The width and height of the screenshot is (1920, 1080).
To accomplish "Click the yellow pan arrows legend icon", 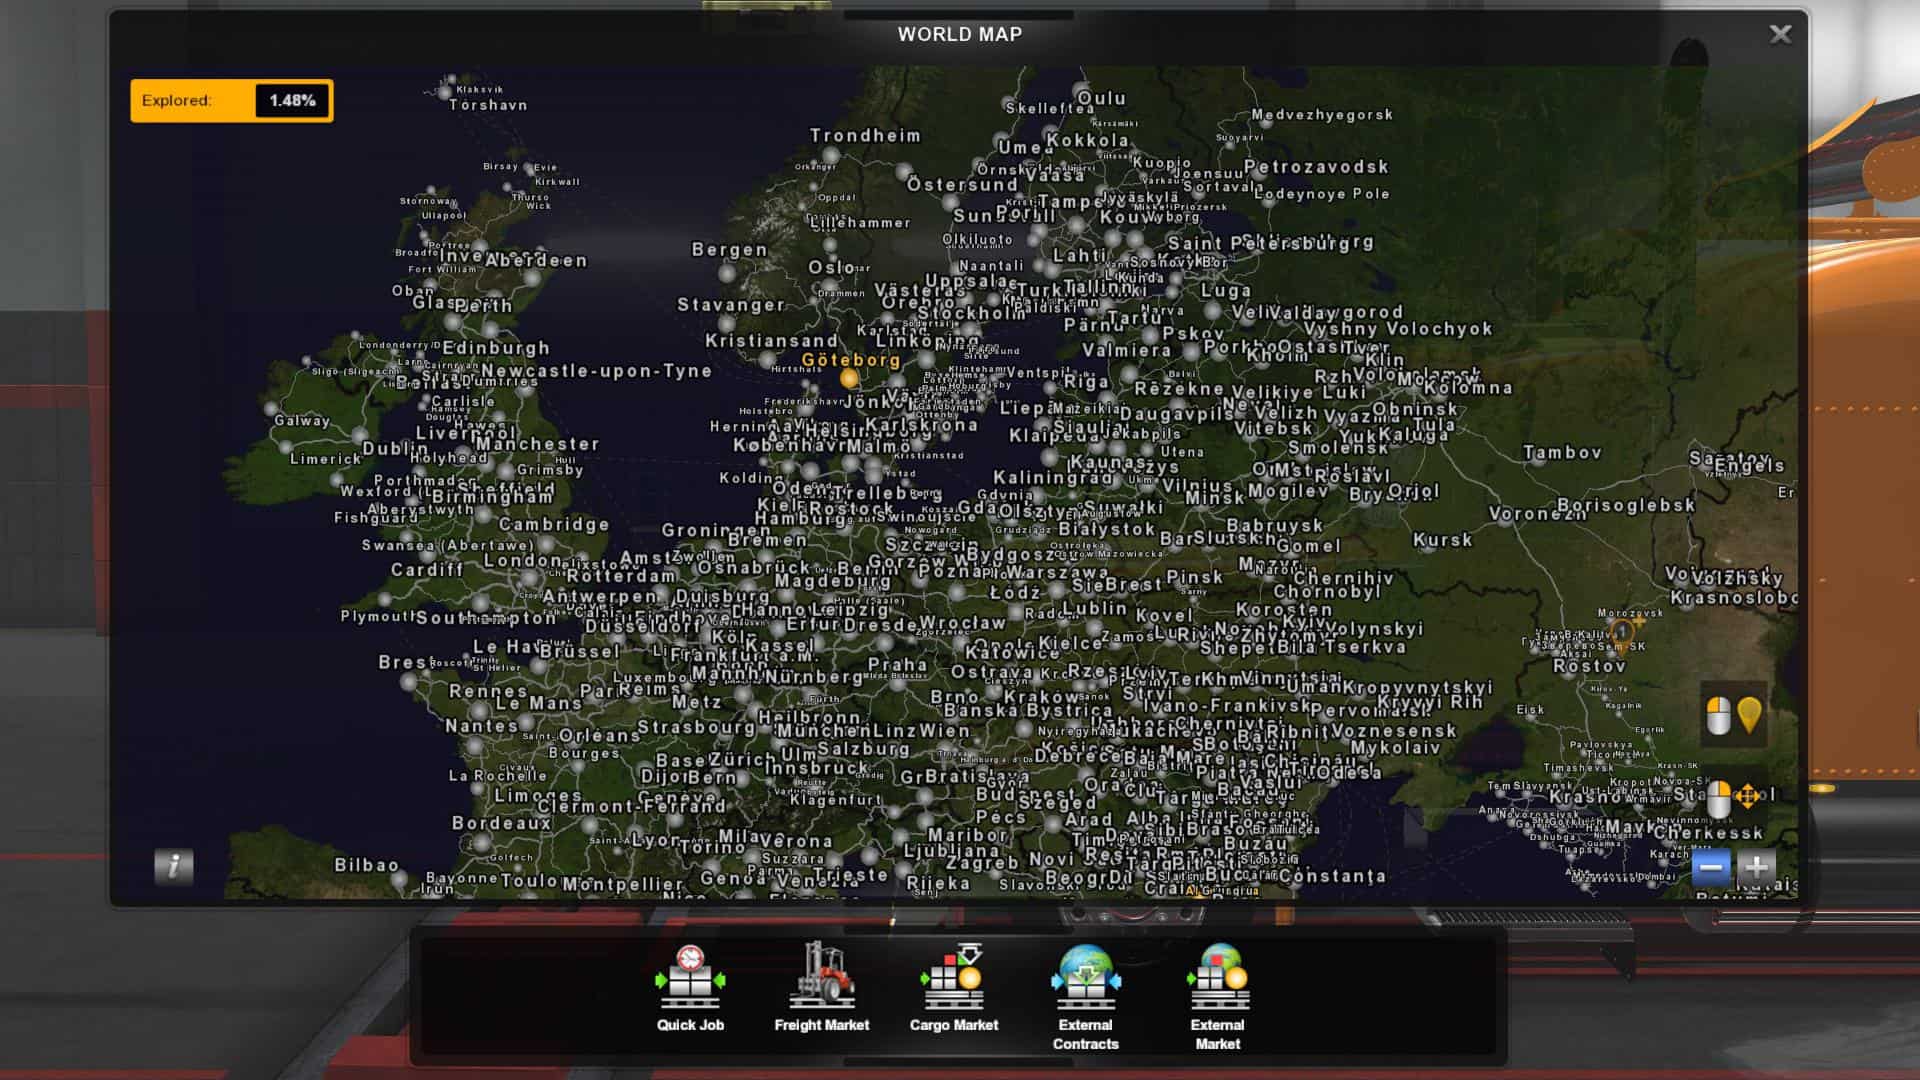I will click(x=1747, y=797).
